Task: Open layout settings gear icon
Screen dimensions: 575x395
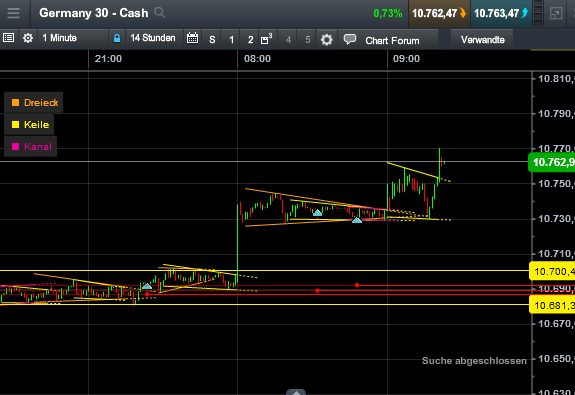Action: [x=326, y=40]
